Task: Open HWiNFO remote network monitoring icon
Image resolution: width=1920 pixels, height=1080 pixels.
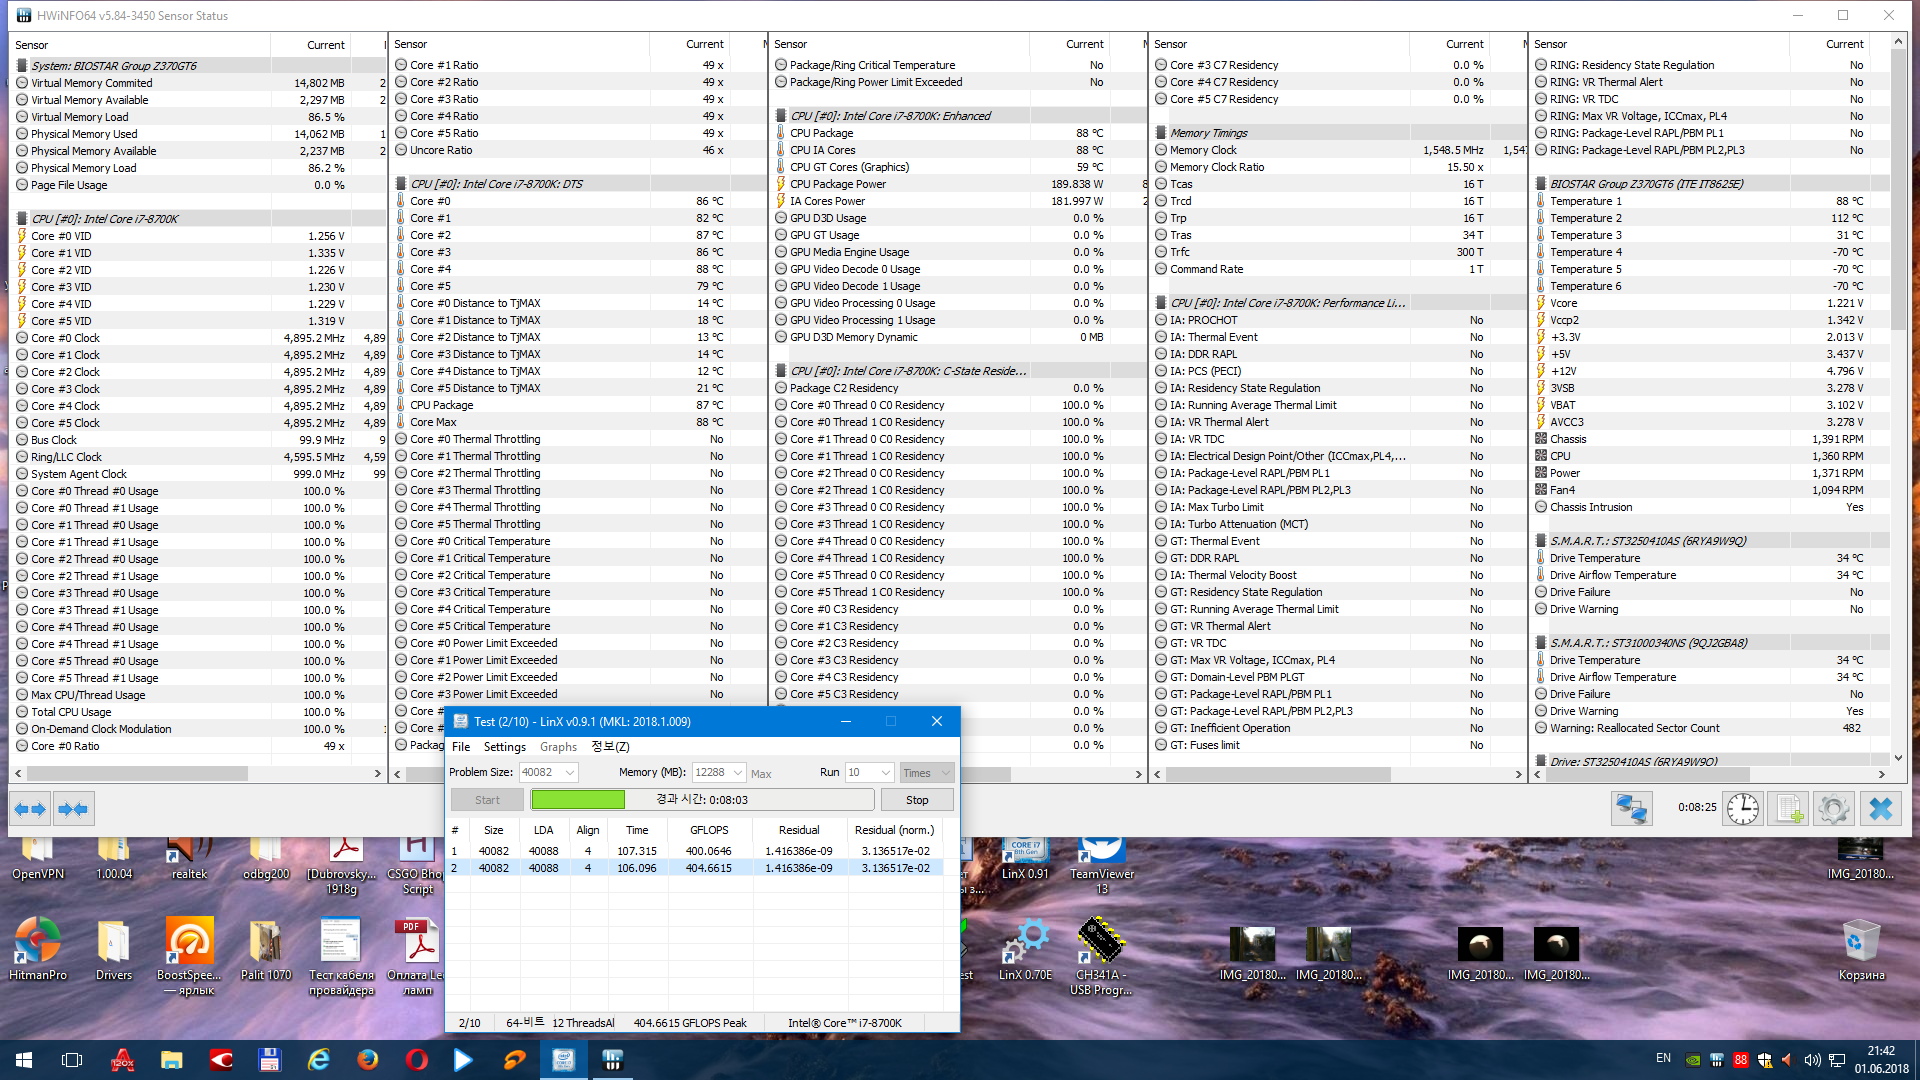Action: [x=1631, y=809]
